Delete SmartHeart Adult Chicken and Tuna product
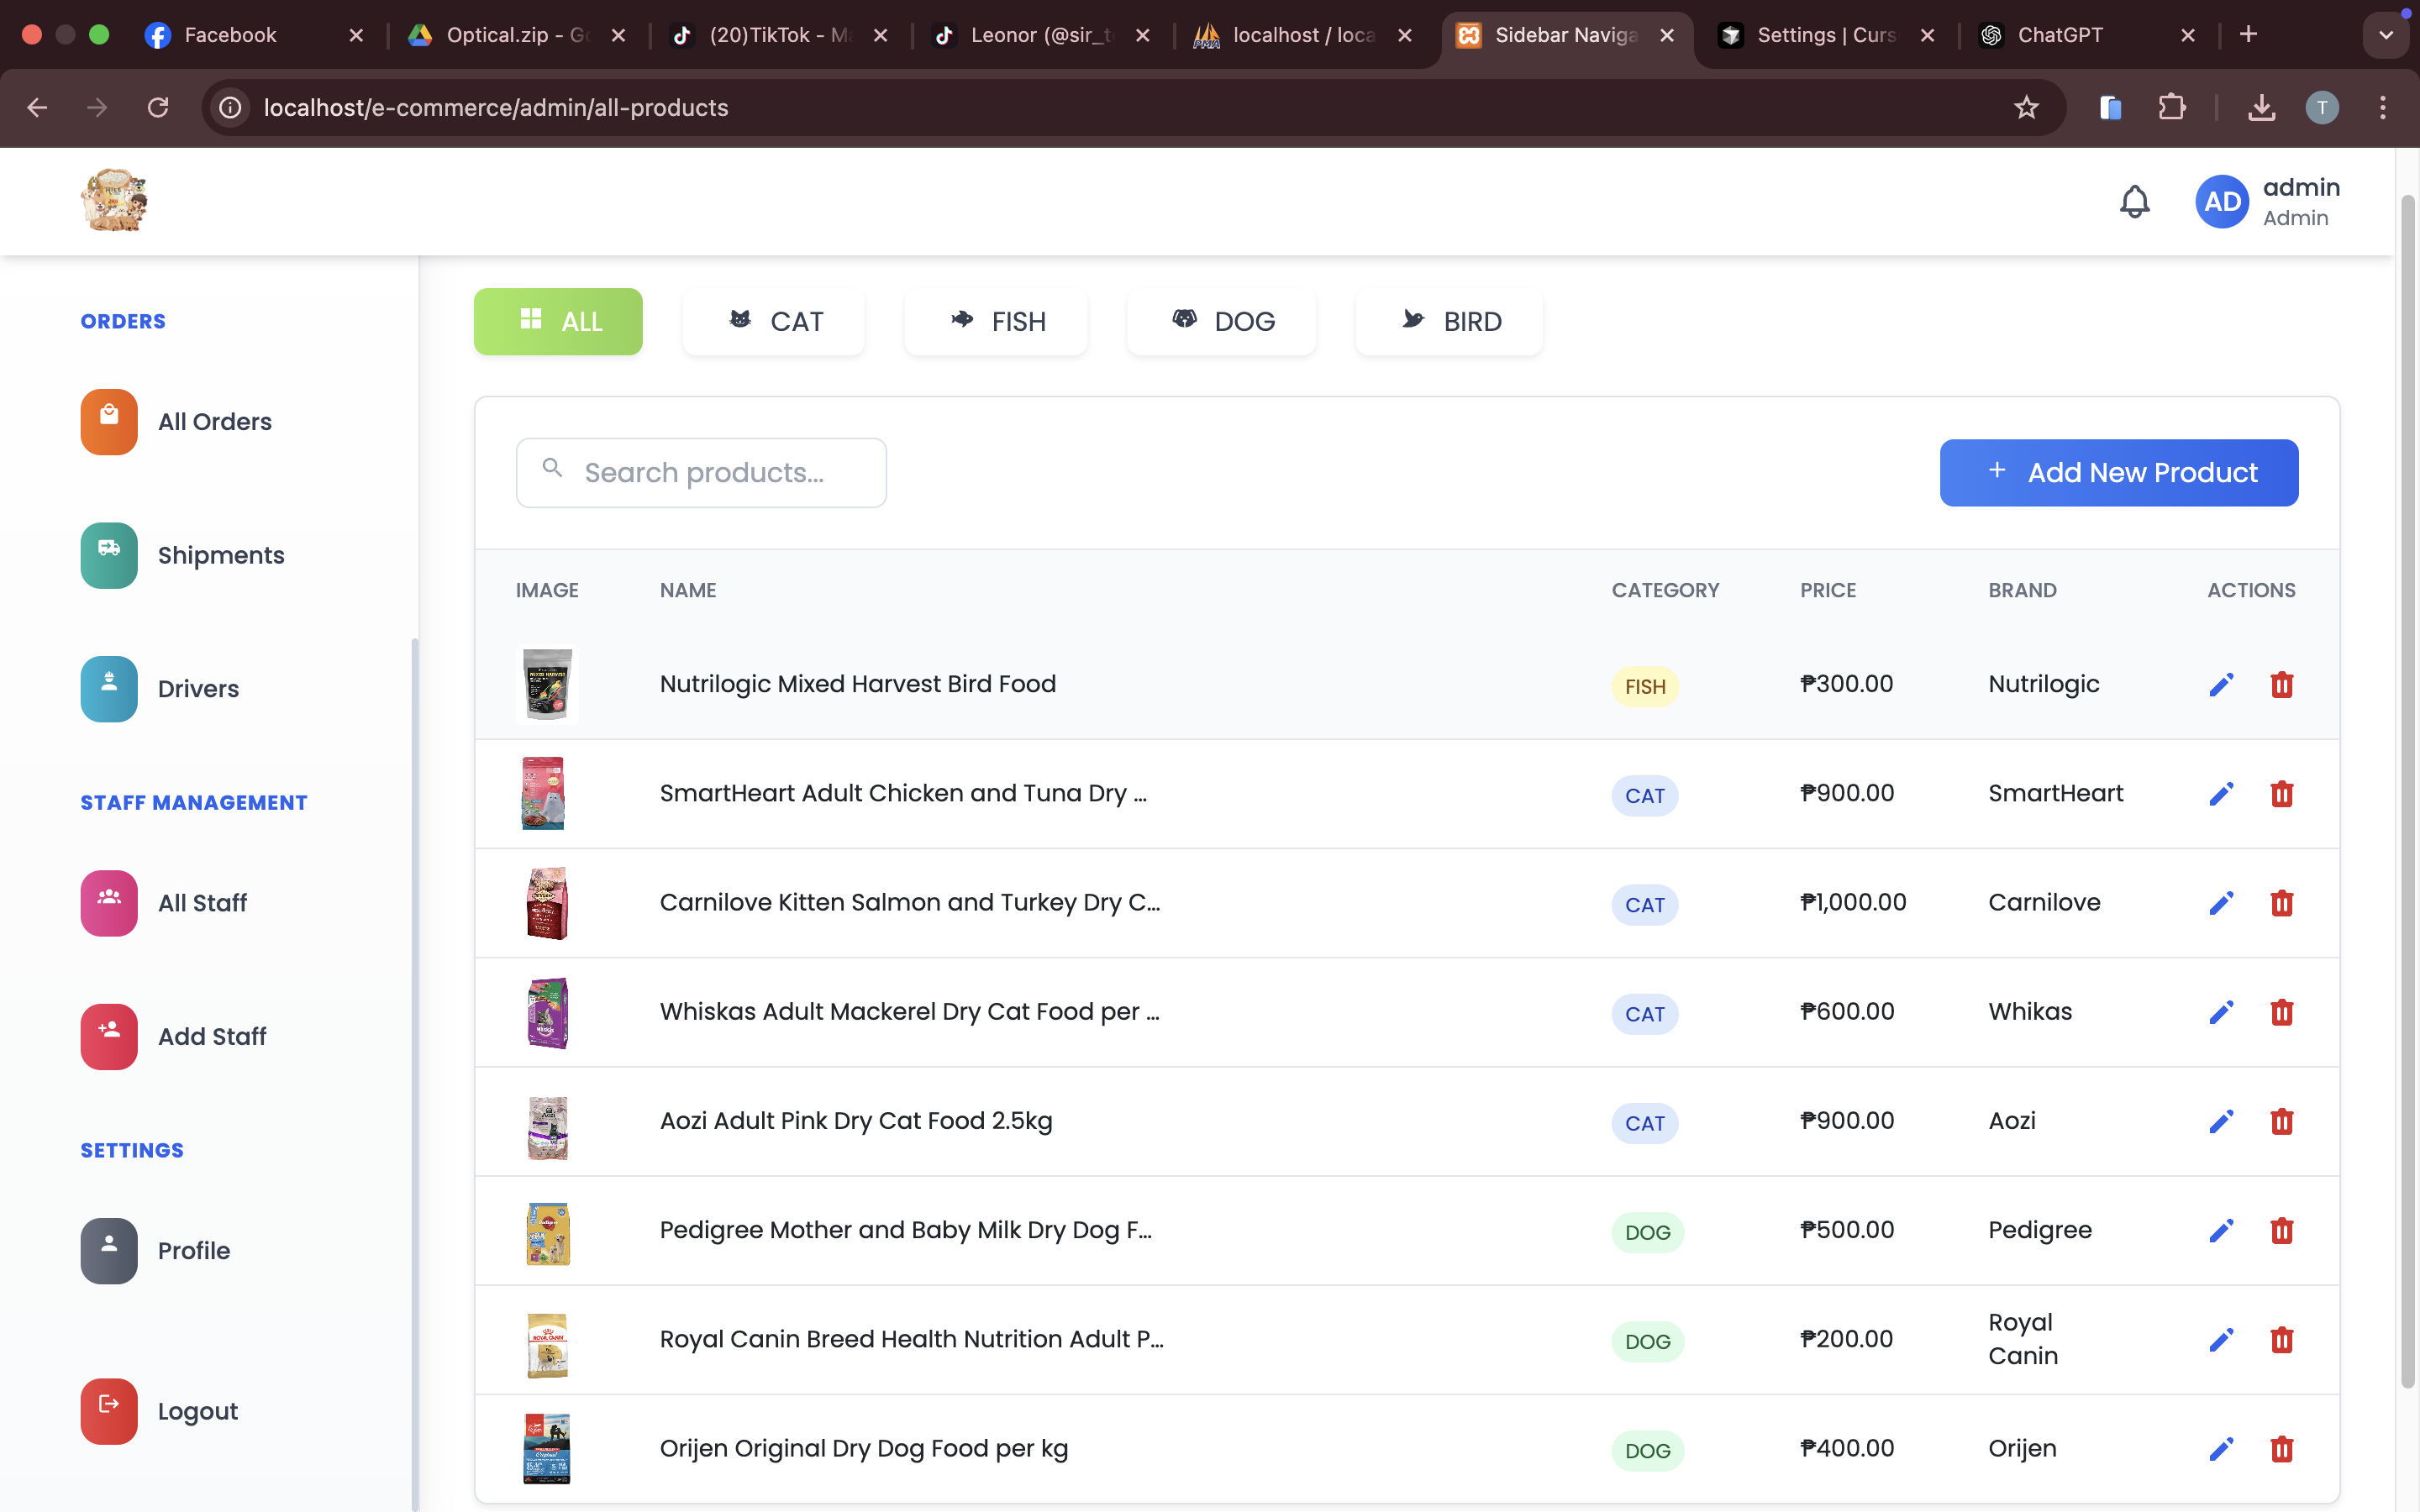The height and width of the screenshot is (1512, 2420). [x=2281, y=794]
